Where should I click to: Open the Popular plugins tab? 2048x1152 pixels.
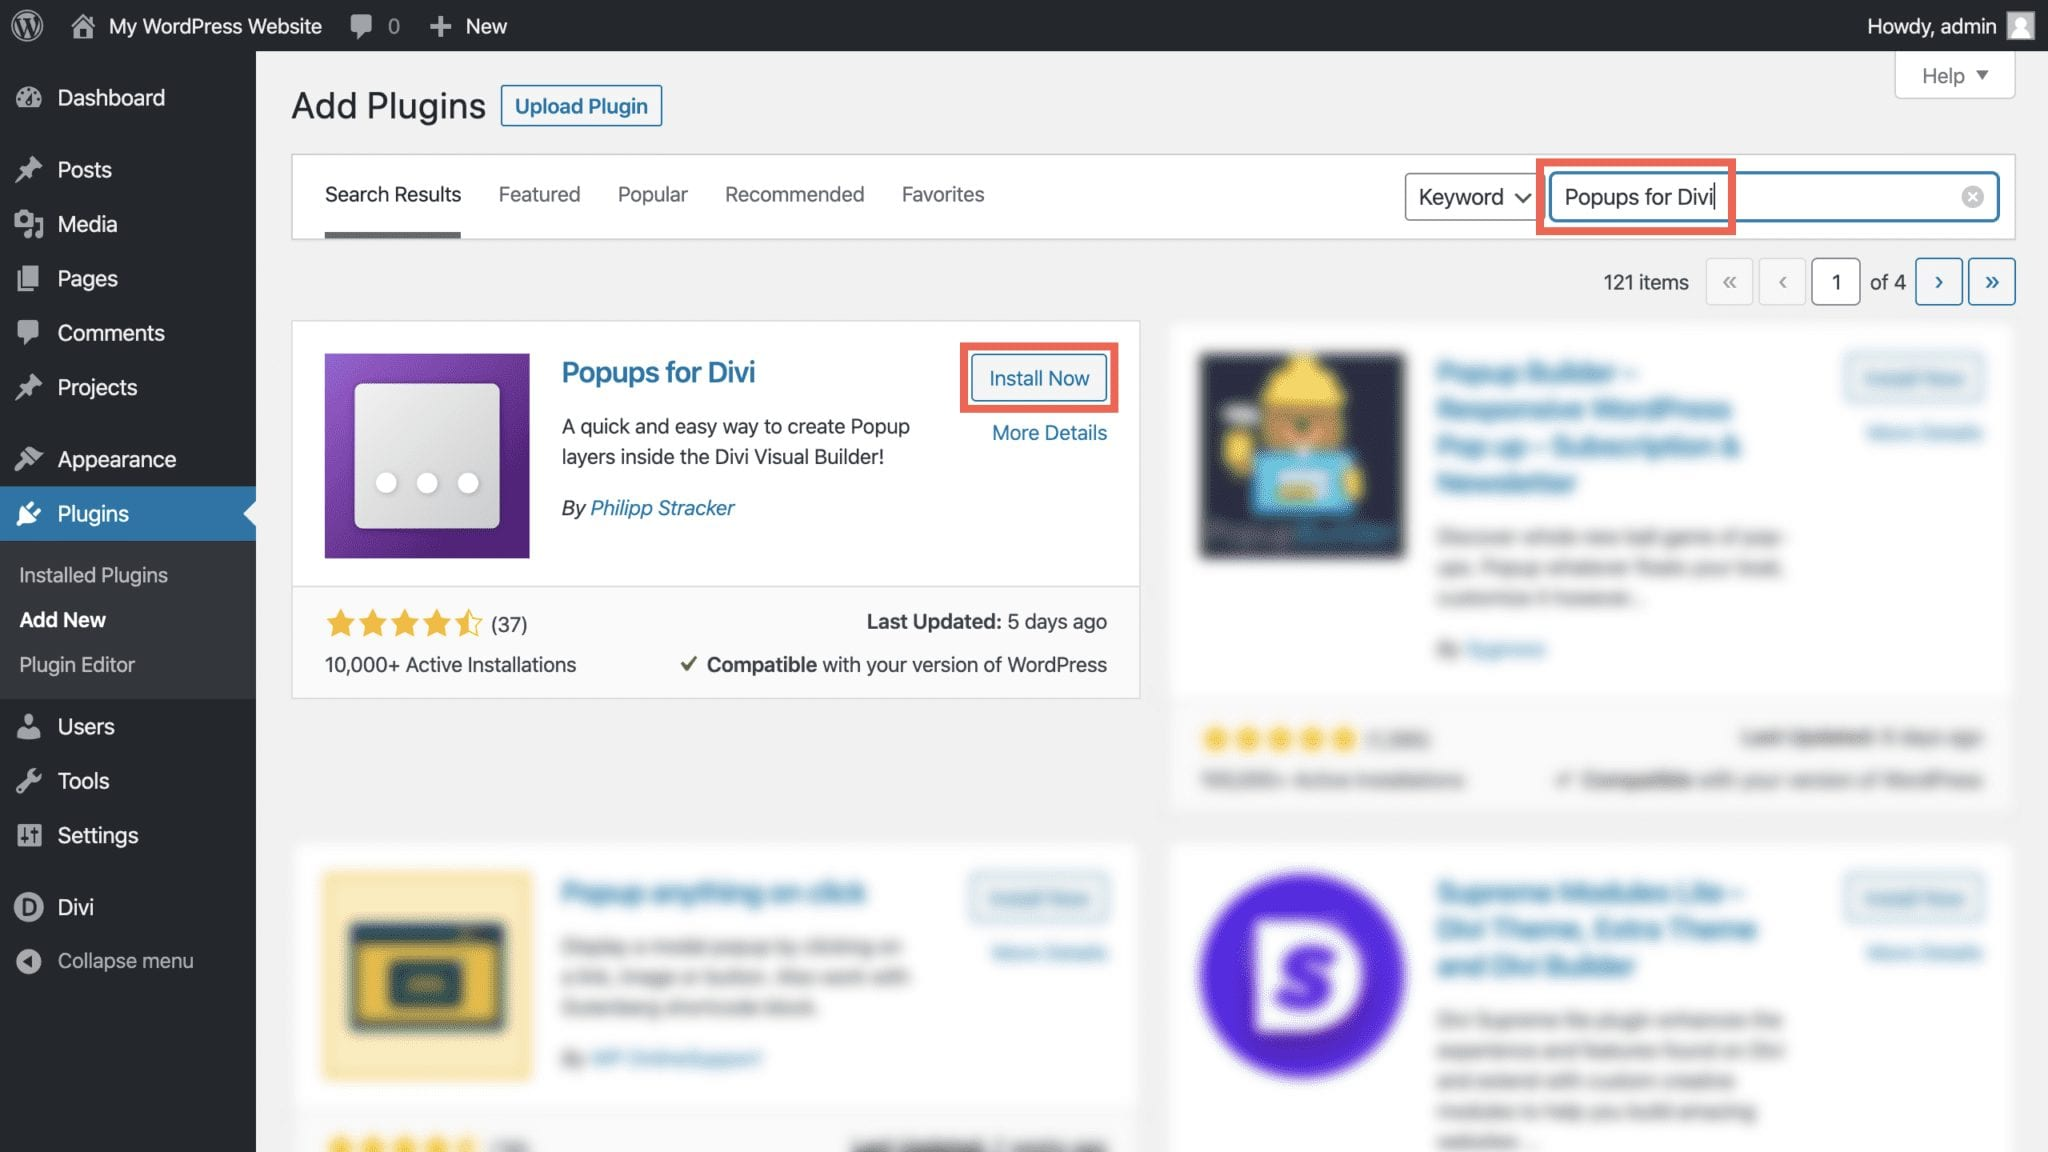click(652, 194)
